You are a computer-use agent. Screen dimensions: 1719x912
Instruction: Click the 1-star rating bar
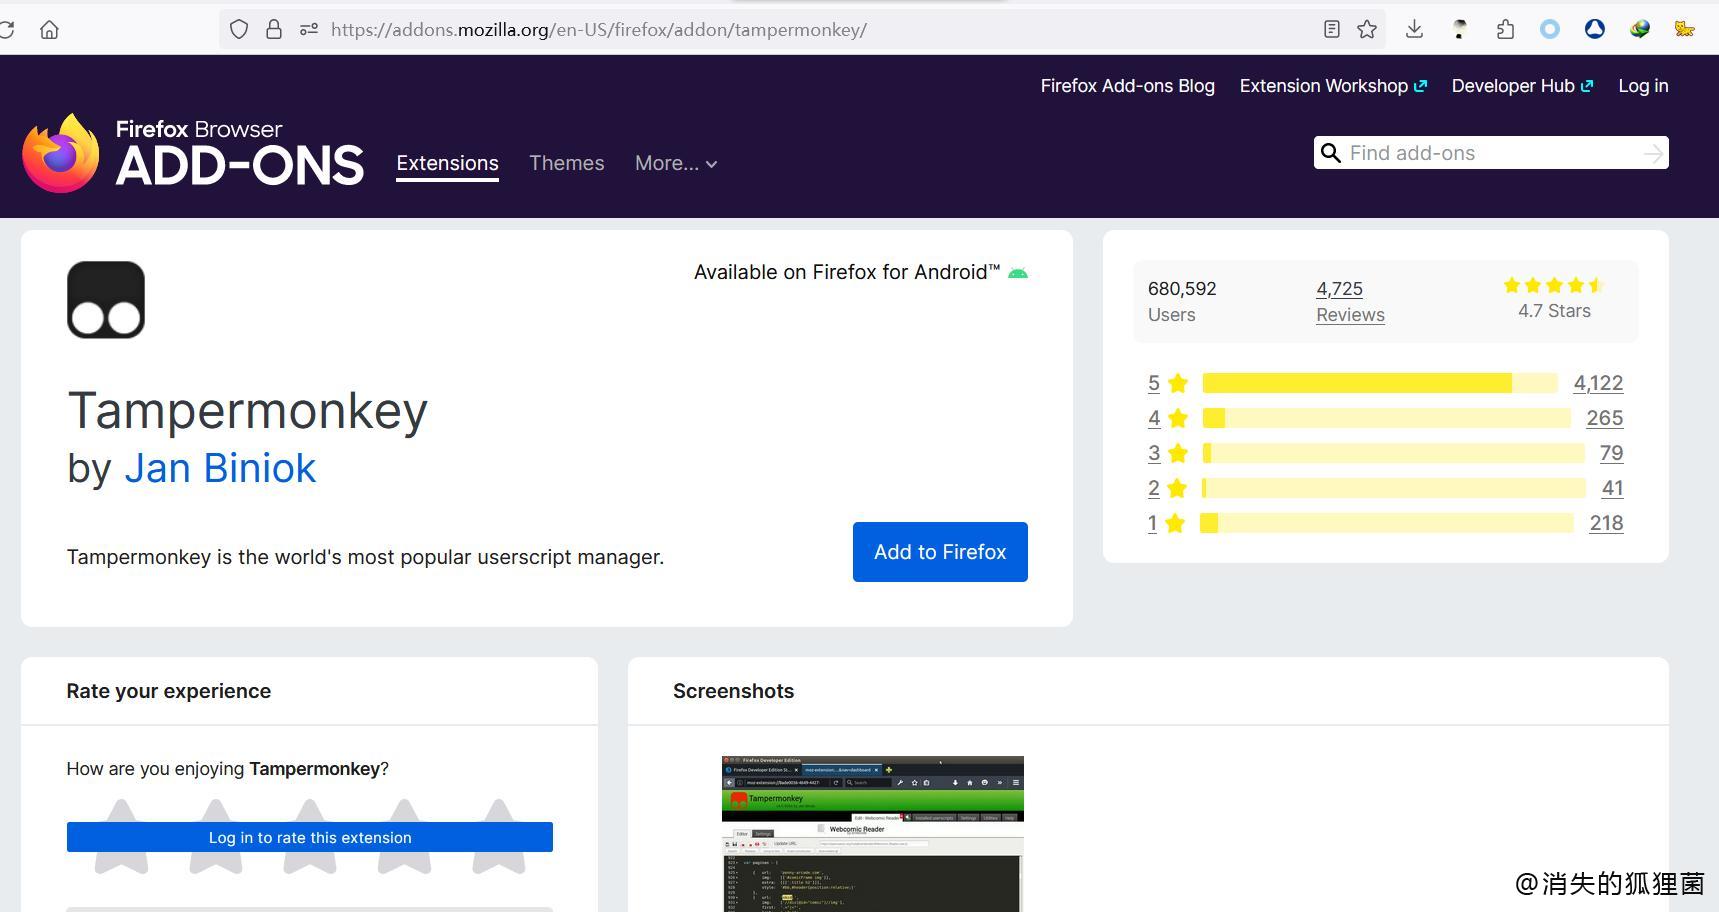pos(1387,523)
